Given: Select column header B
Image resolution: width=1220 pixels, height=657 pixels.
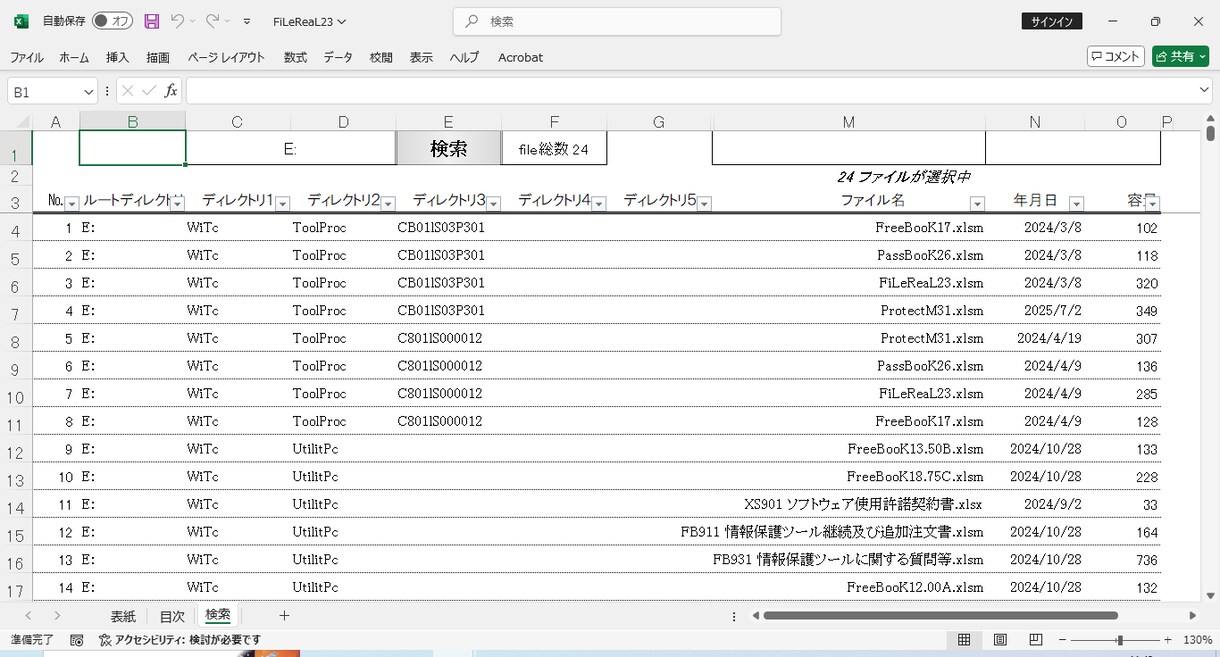Looking at the screenshot, I should (132, 121).
